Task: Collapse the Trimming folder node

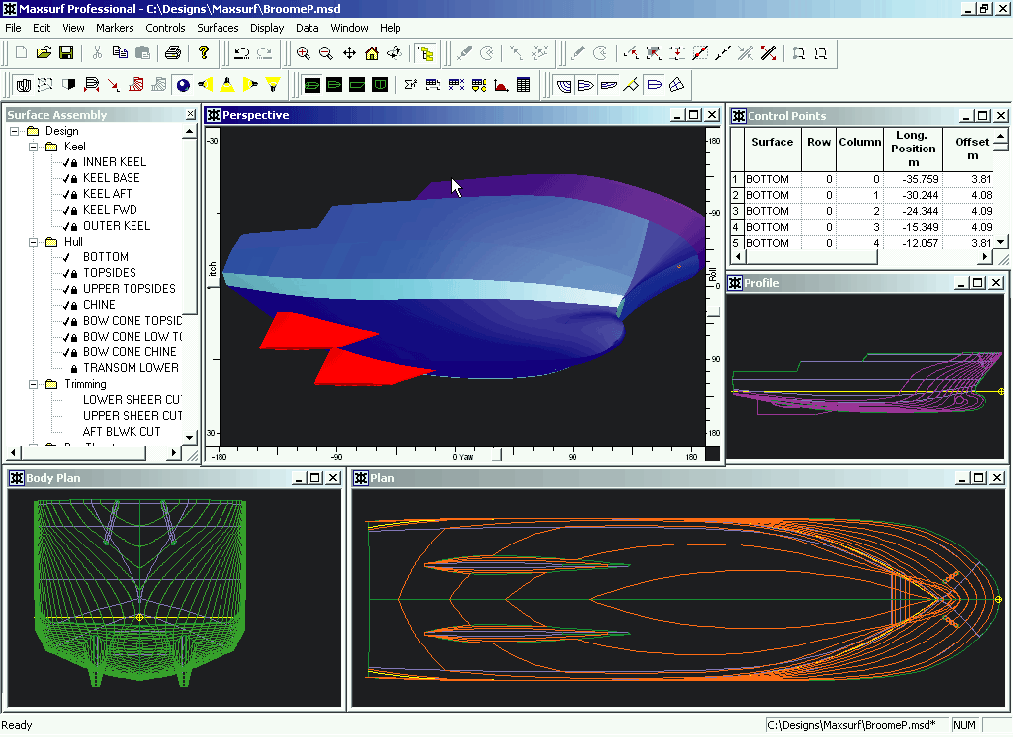Action: click(x=35, y=384)
